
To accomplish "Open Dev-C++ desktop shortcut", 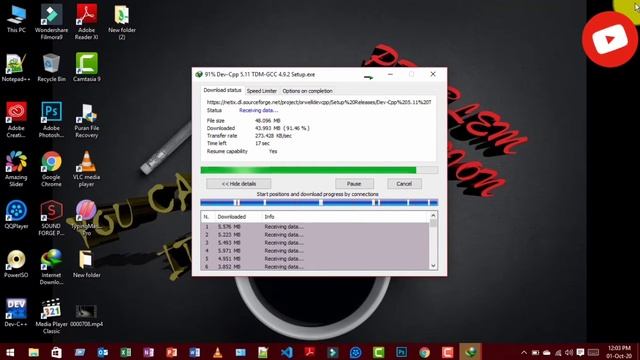I will tap(16, 313).
